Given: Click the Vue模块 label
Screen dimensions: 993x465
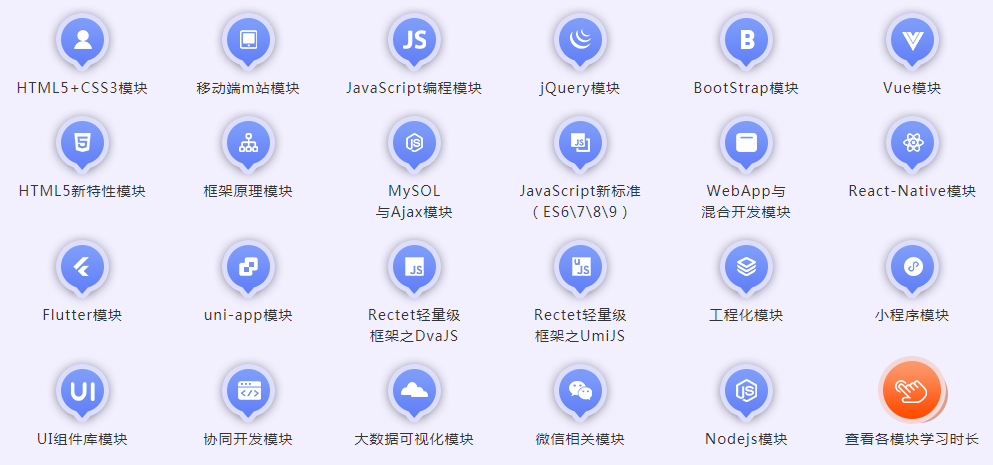Looking at the screenshot, I should tap(912, 88).
